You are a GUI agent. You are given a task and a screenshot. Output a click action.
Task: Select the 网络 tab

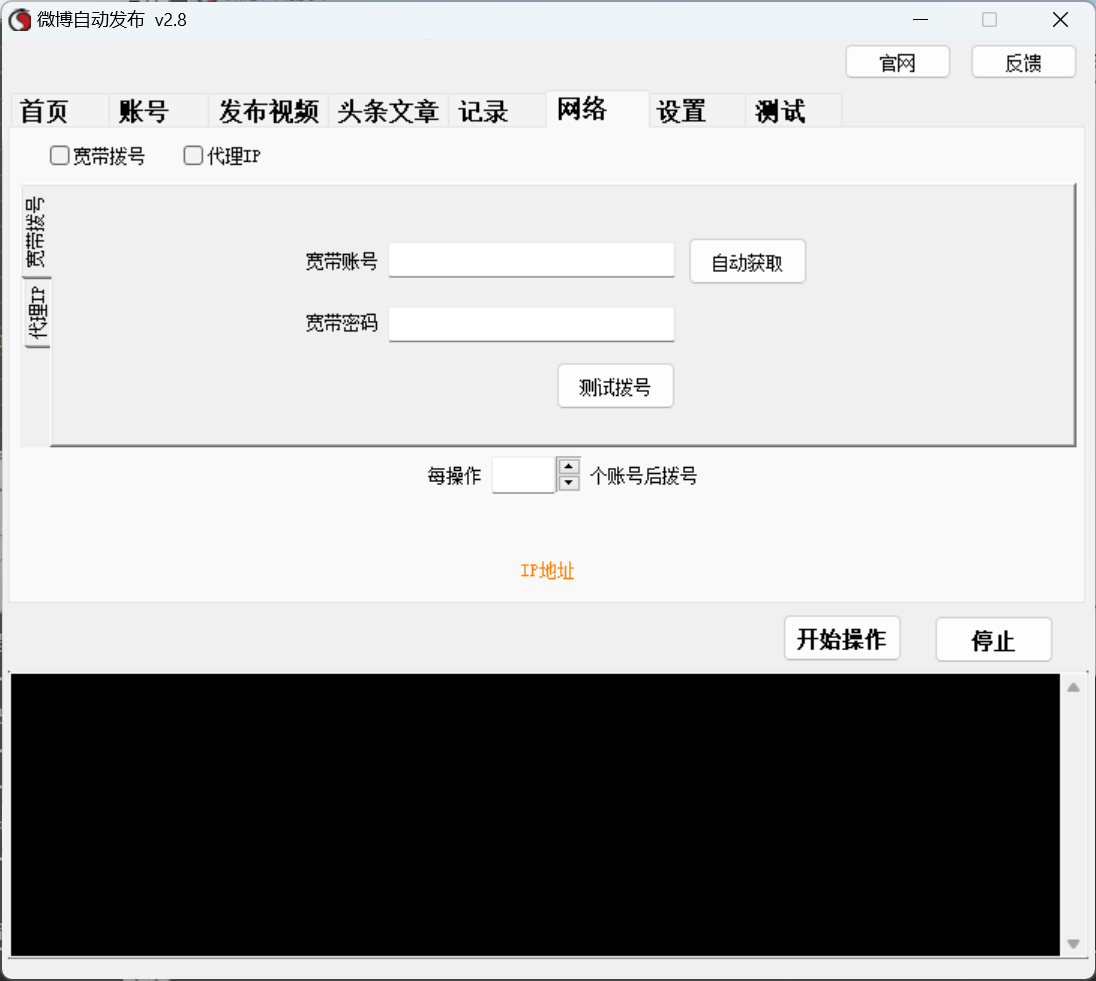tap(598, 109)
